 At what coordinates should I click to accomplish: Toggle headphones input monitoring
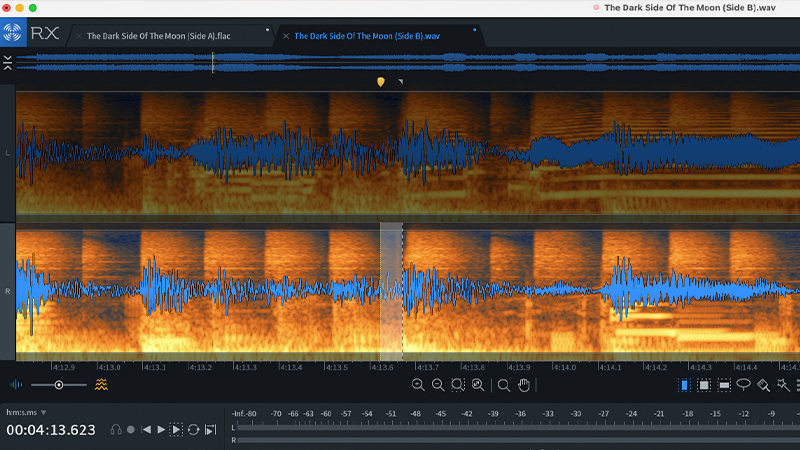tap(116, 430)
